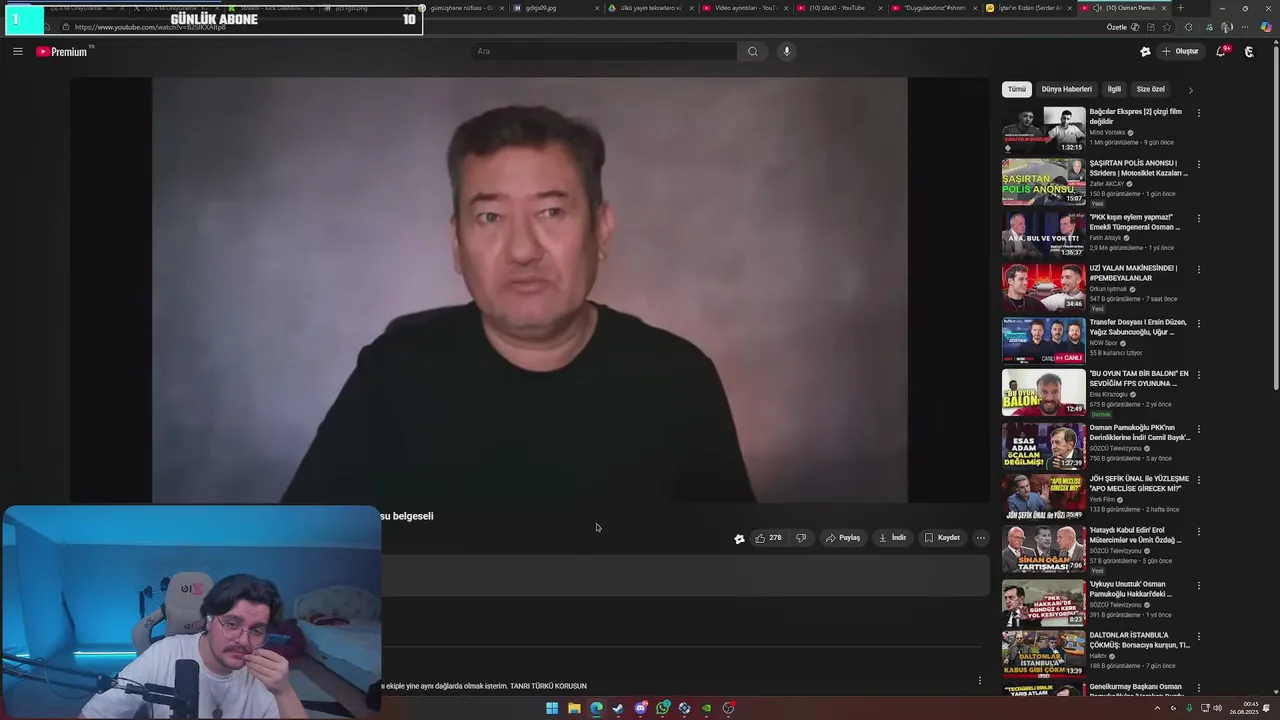1280x720 pixels.
Task: Open options for UZİ YALAN MAKİNESİNDE video
Action: click(1198, 270)
